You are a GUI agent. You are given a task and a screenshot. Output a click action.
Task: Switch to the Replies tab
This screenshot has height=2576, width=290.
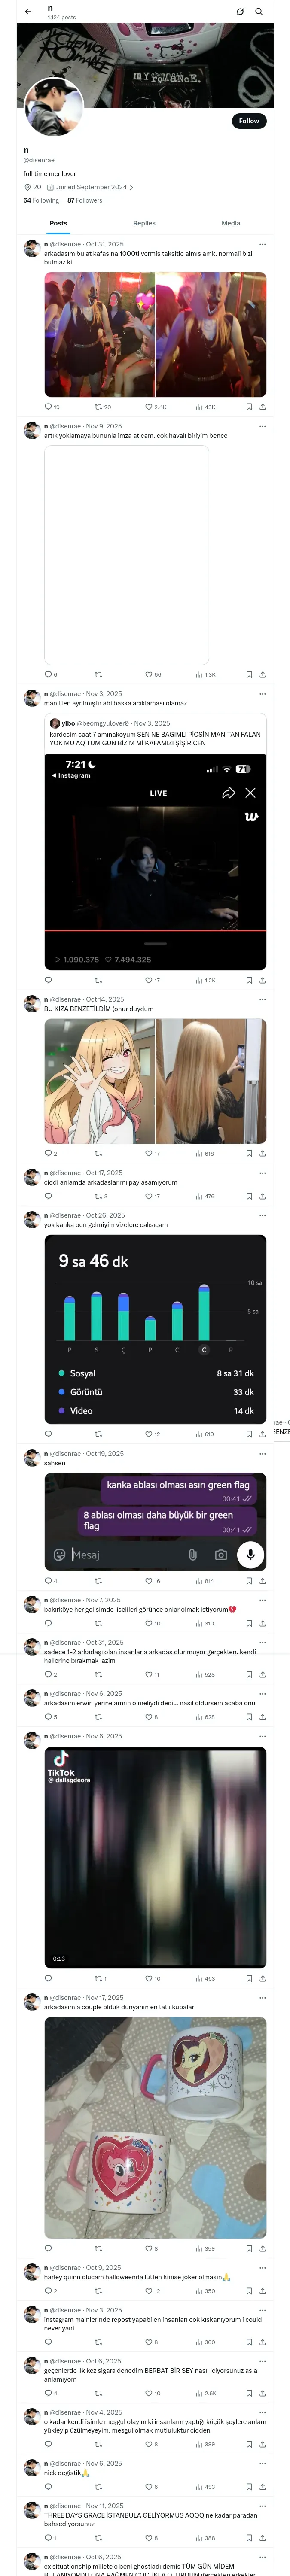pos(144,223)
